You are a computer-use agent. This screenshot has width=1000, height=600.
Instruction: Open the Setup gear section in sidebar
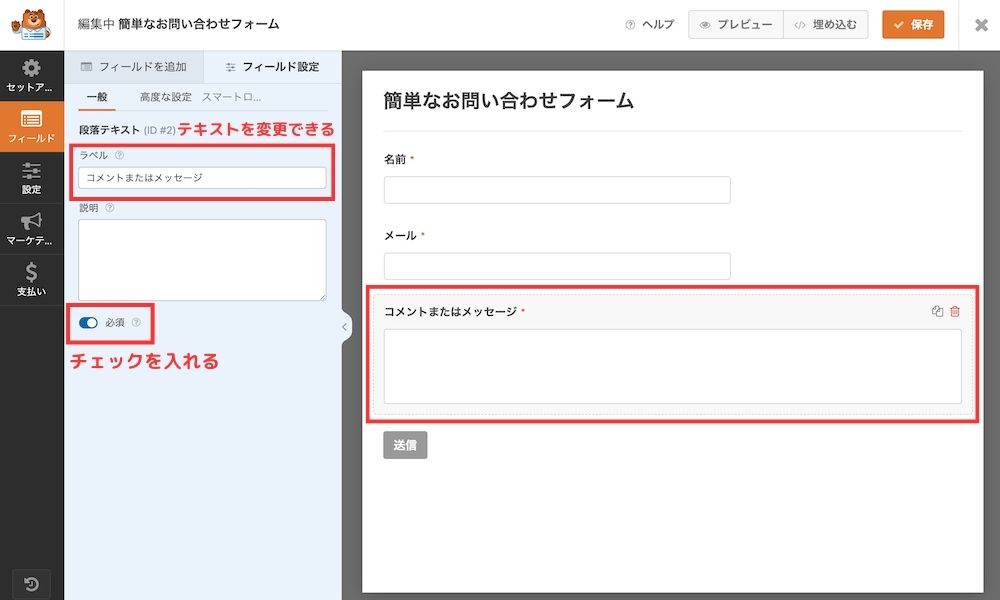pyautogui.click(x=31, y=76)
